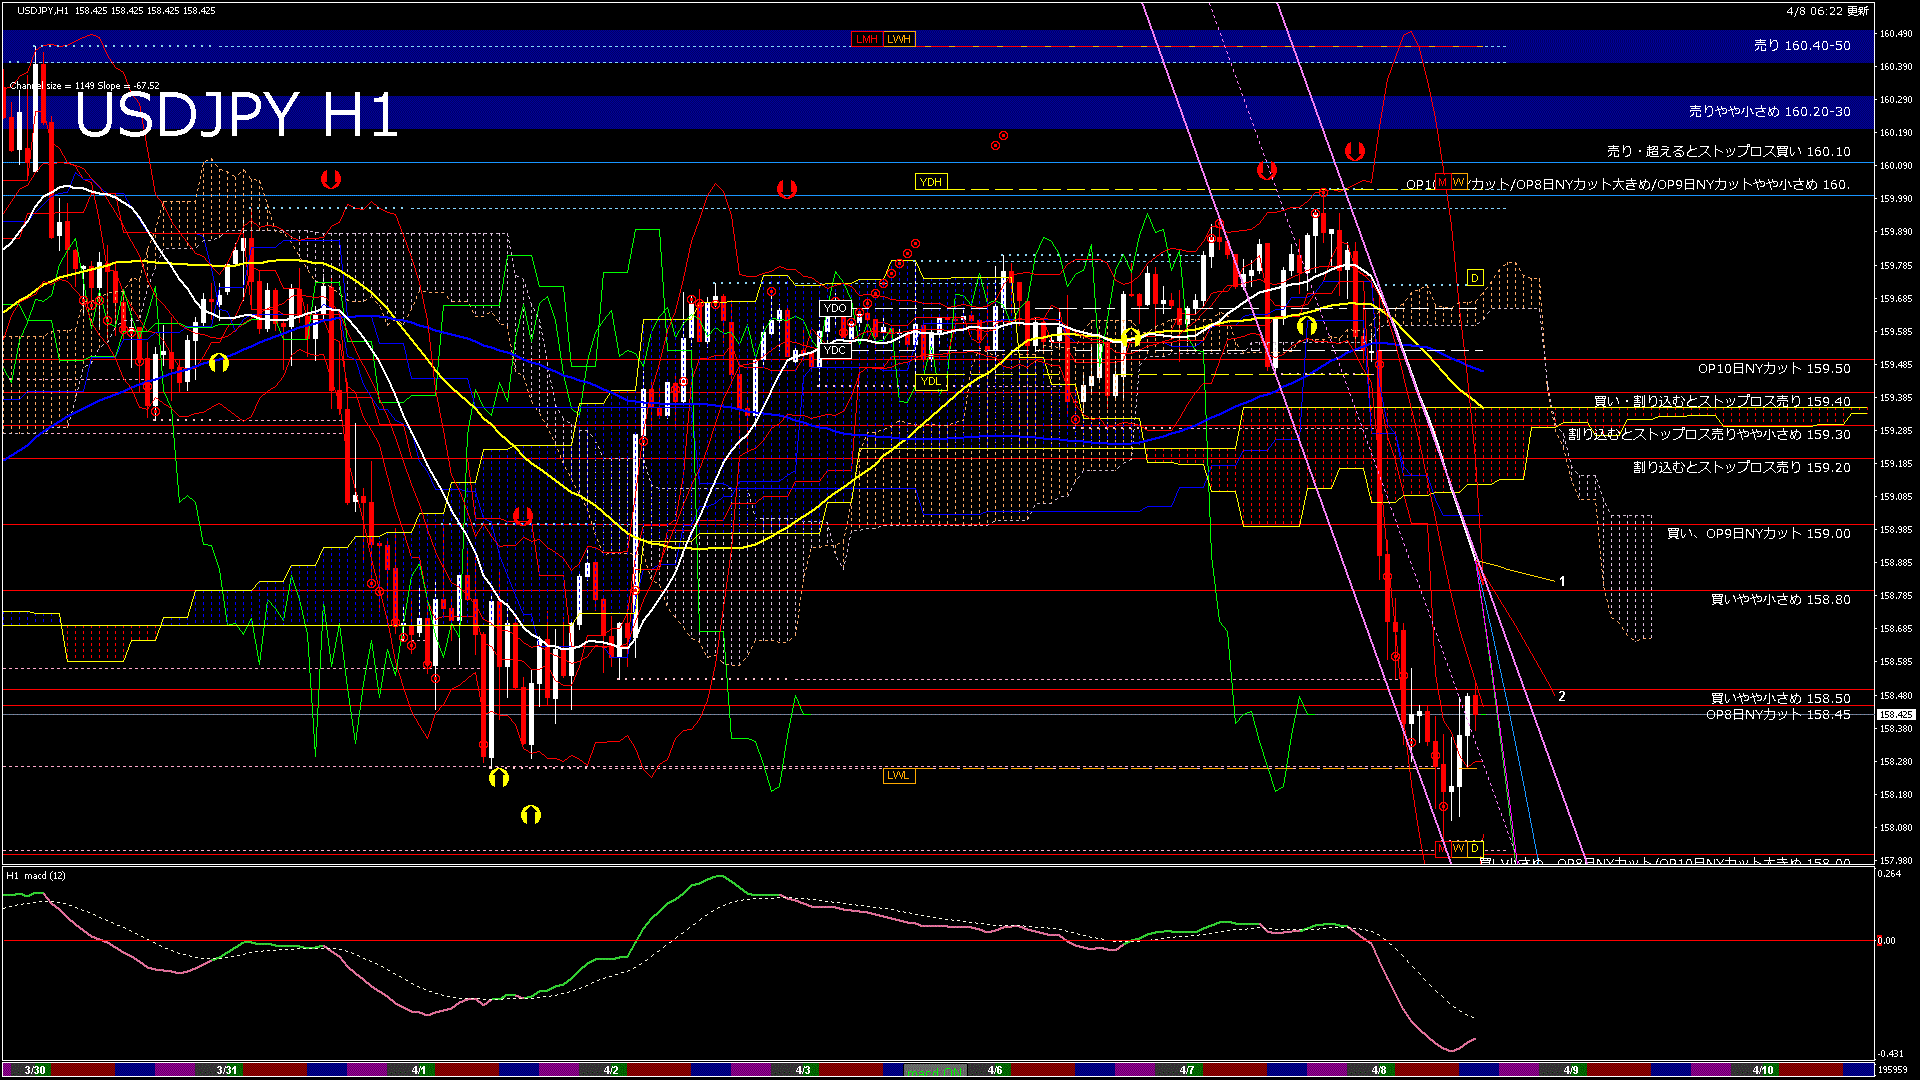Click the lowest yellow up-arrow signal marker

tap(531, 815)
